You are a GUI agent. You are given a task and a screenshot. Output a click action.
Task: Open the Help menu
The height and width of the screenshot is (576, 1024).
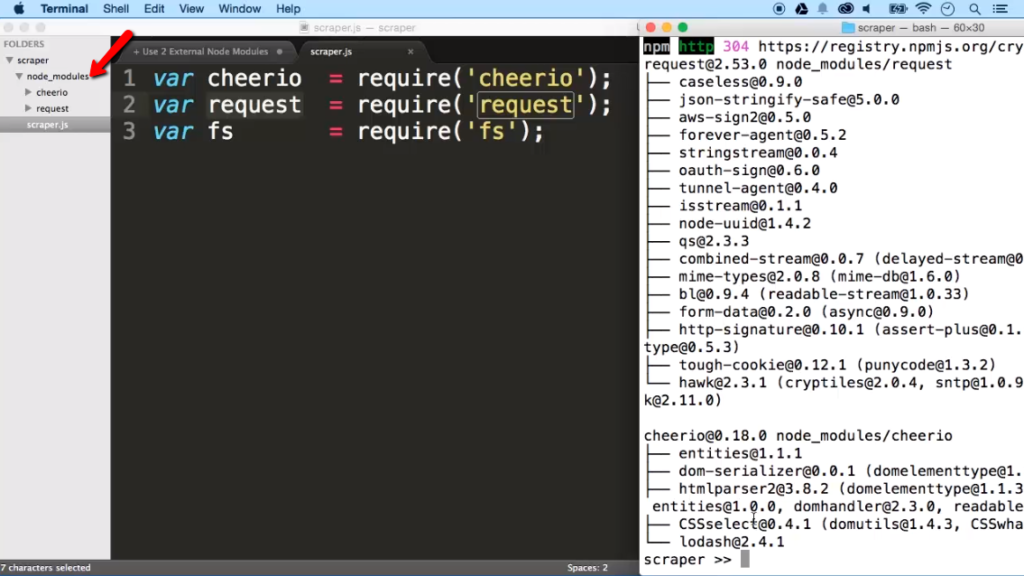tap(288, 9)
